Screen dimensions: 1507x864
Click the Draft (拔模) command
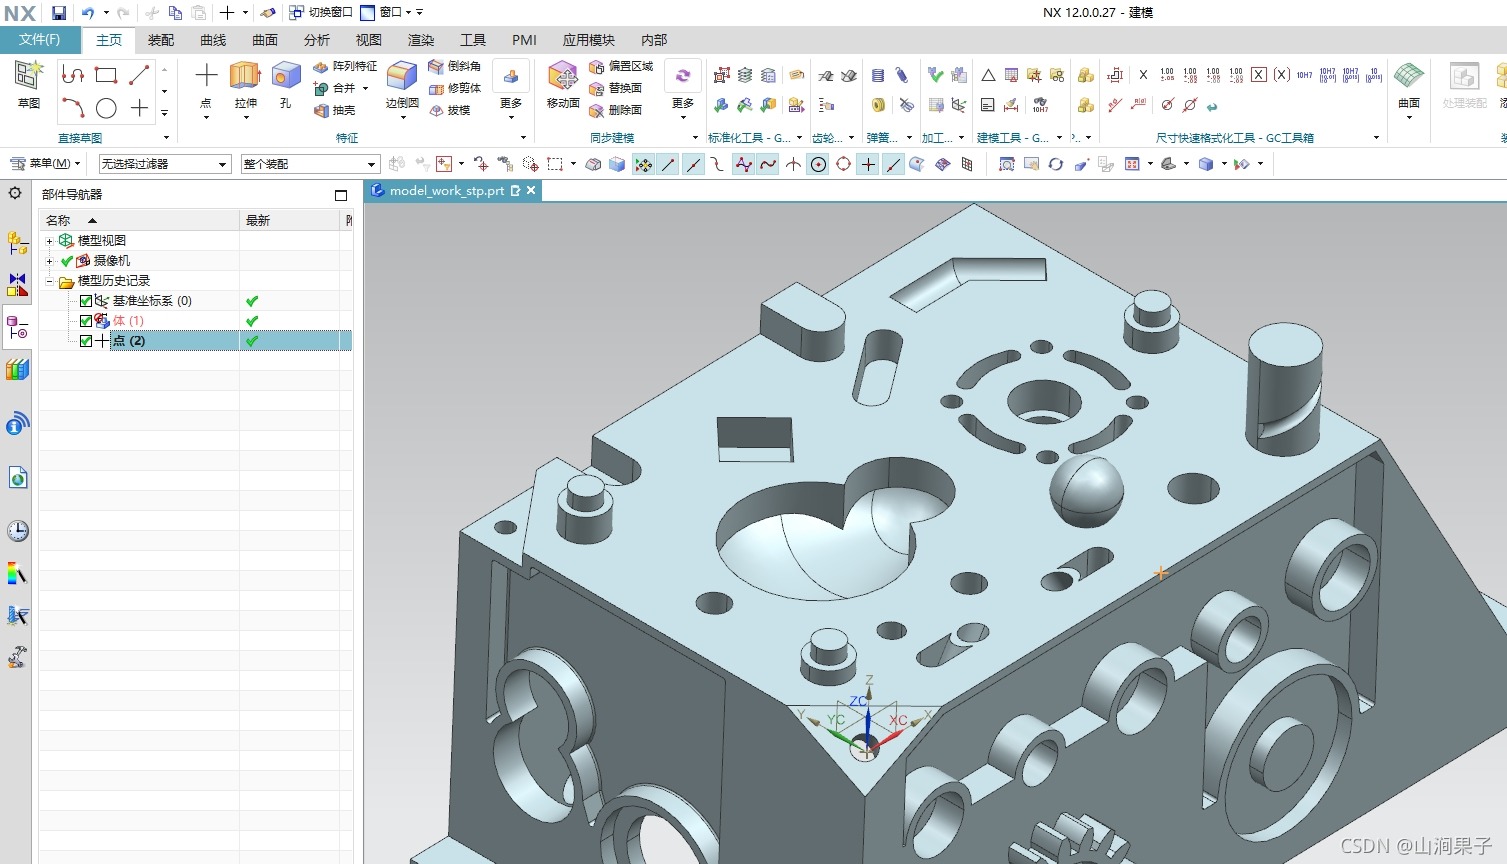coord(450,110)
